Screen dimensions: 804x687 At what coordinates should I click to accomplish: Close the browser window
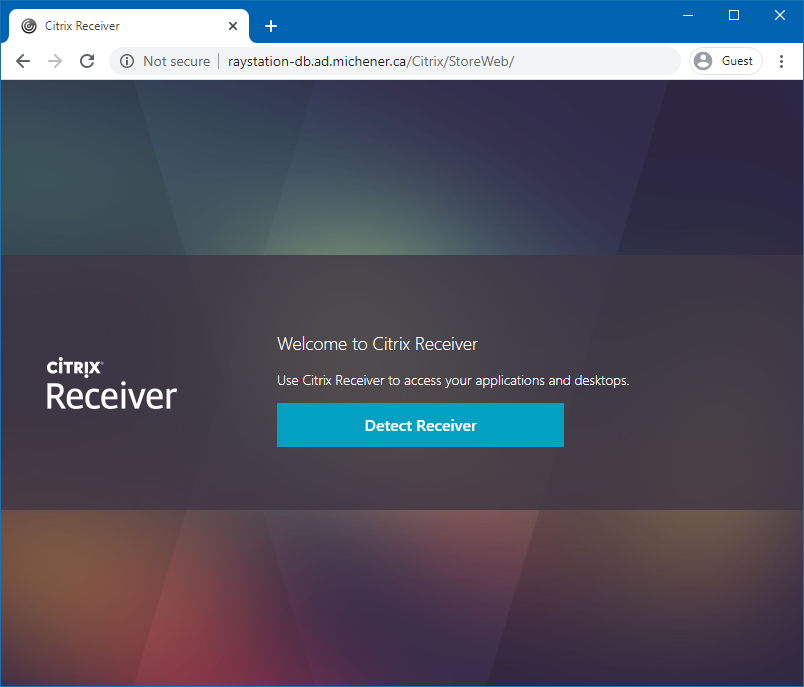pyautogui.click(x=780, y=15)
